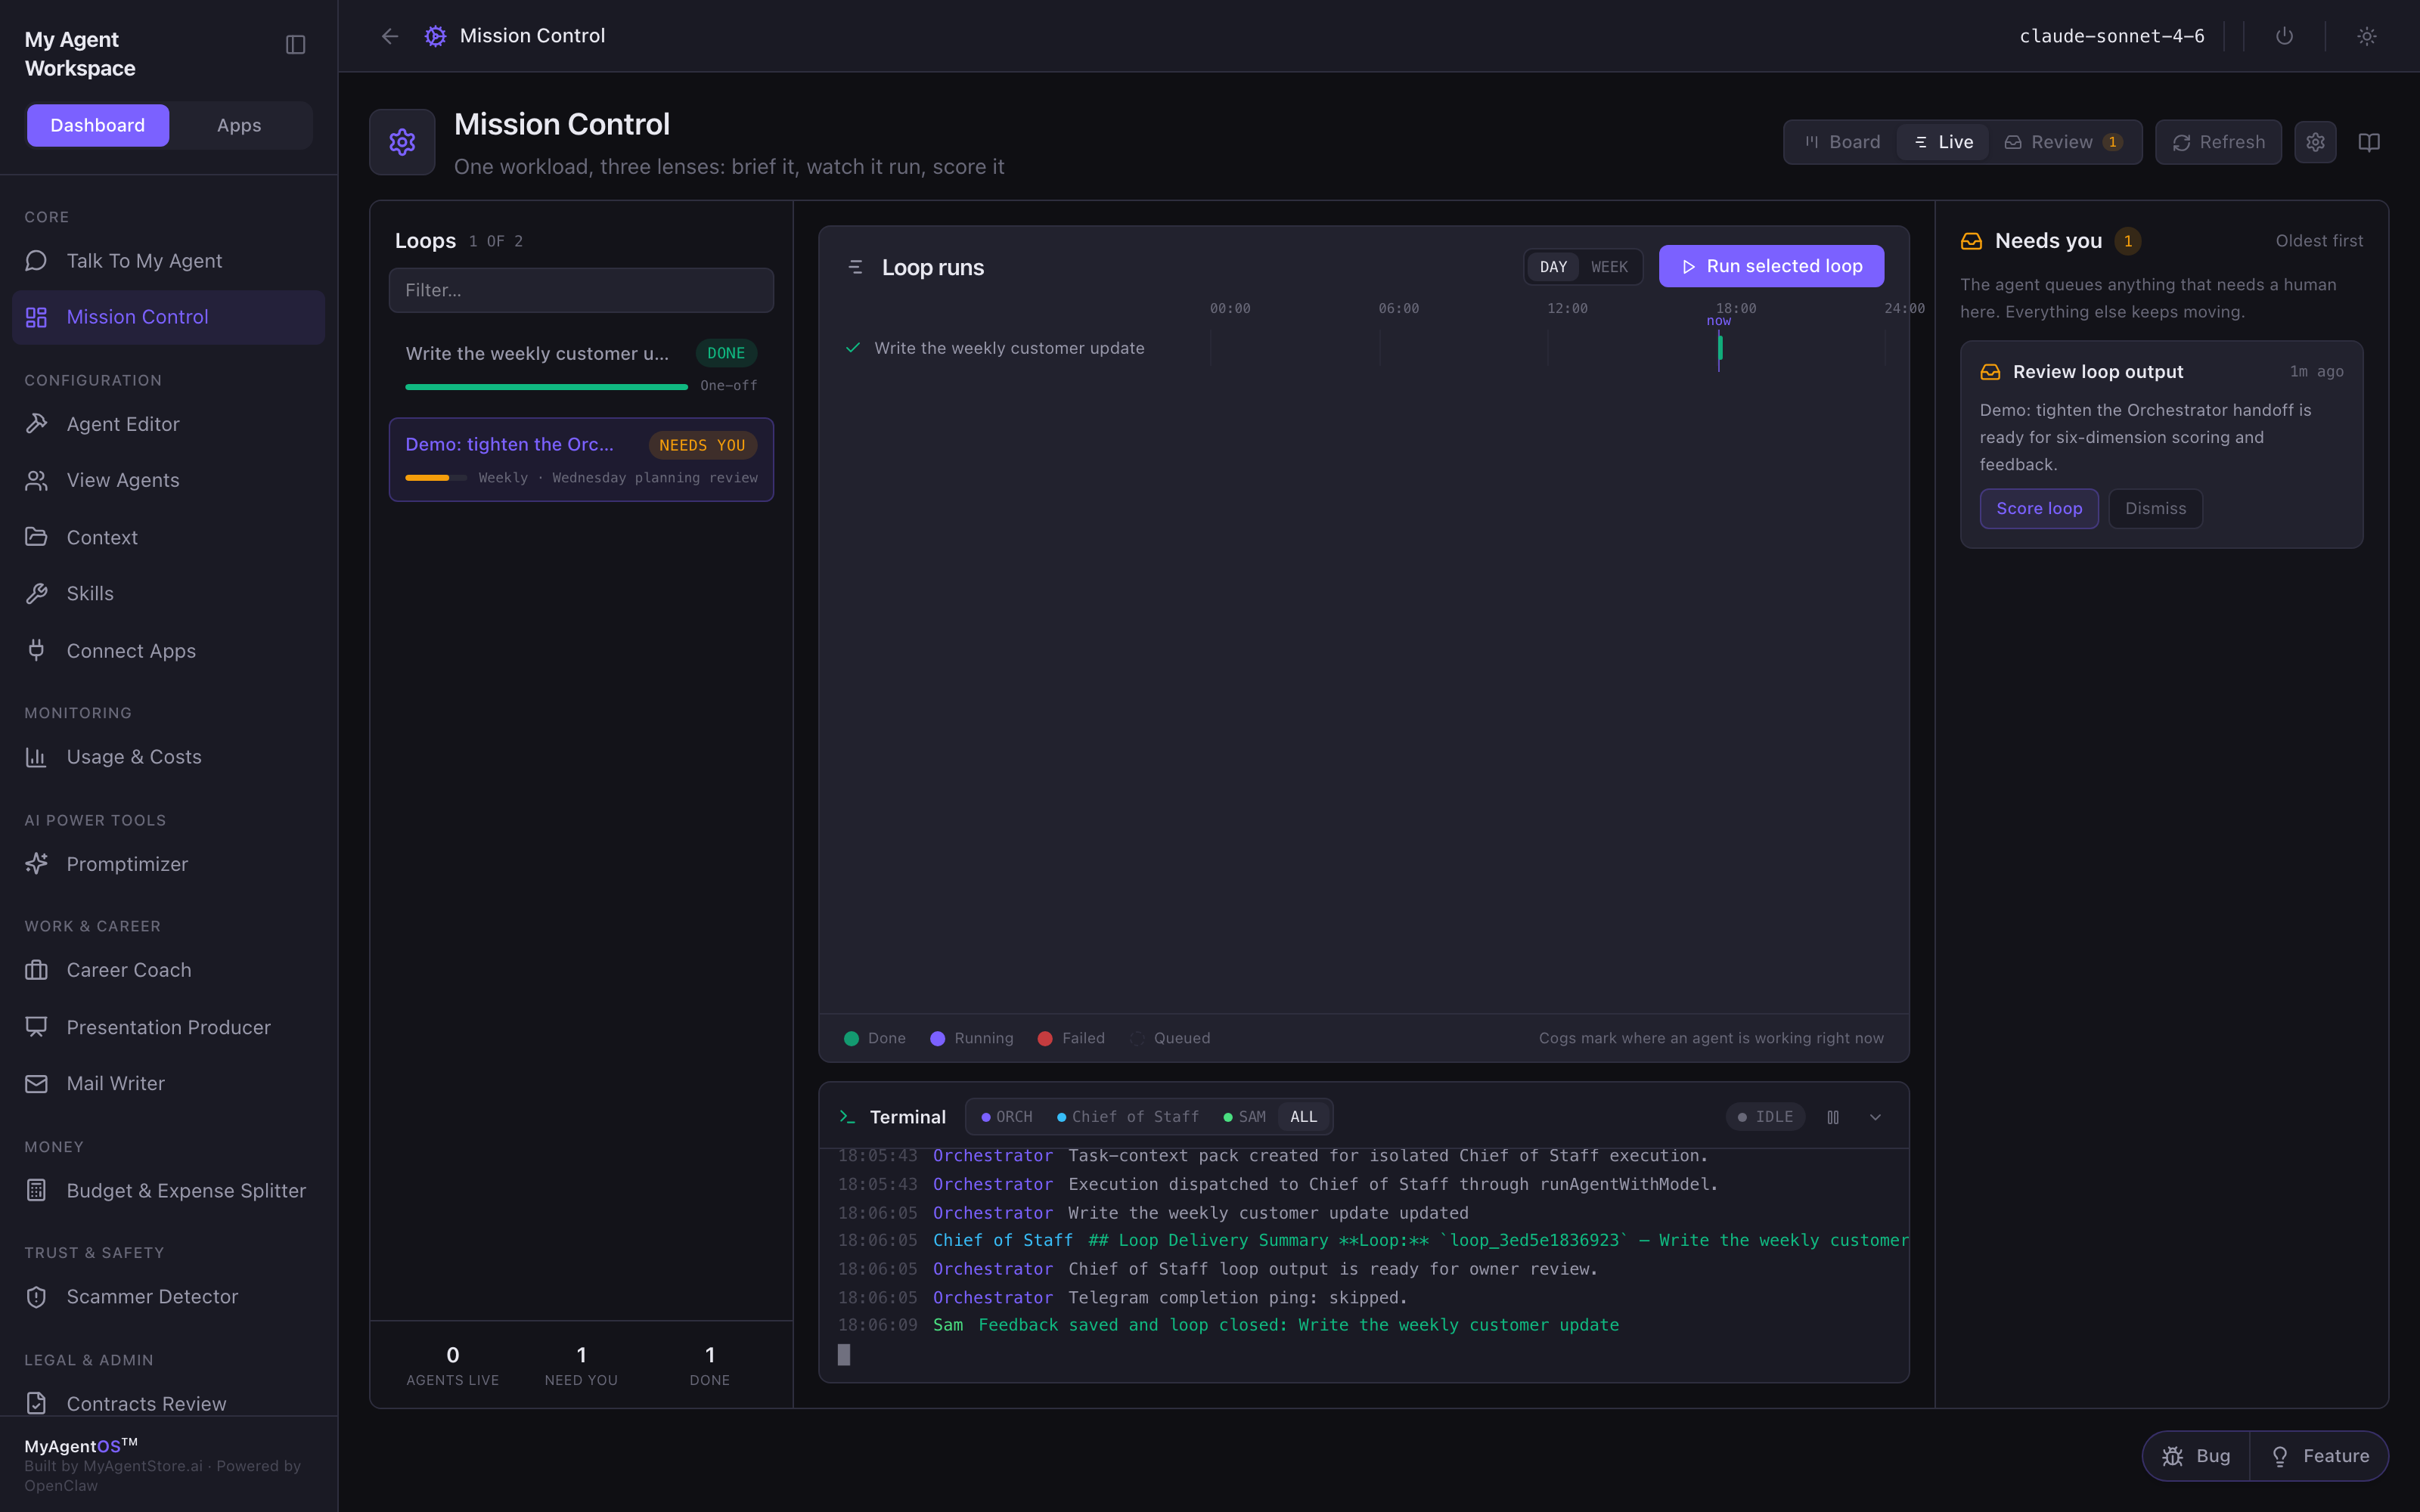Click the orange Demo loop progress bar
The width and height of the screenshot is (2420, 1512).
coord(436,478)
